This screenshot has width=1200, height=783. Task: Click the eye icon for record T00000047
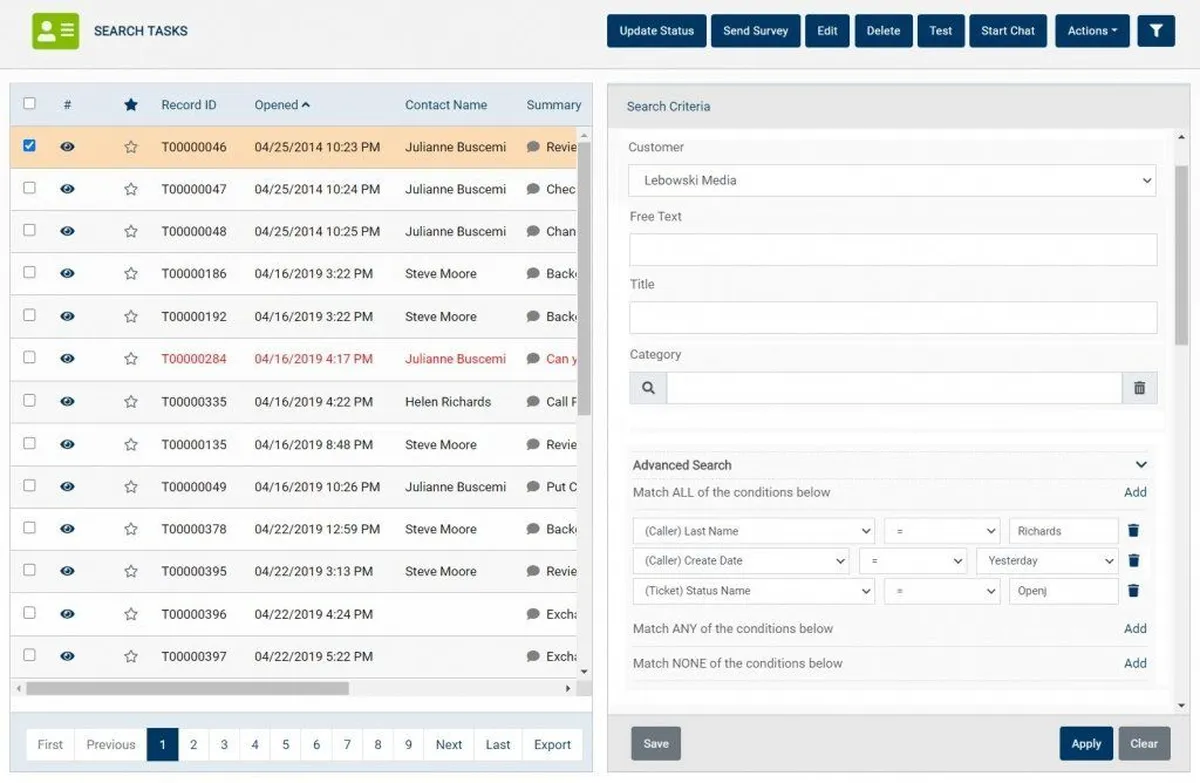(x=67, y=189)
